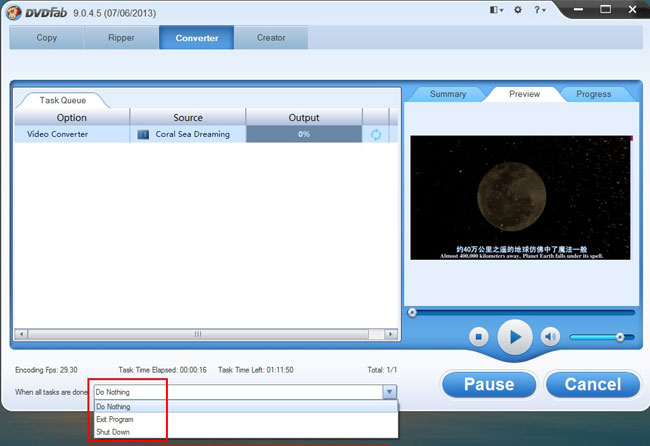Maximize the DVDFab window

[x=606, y=9]
